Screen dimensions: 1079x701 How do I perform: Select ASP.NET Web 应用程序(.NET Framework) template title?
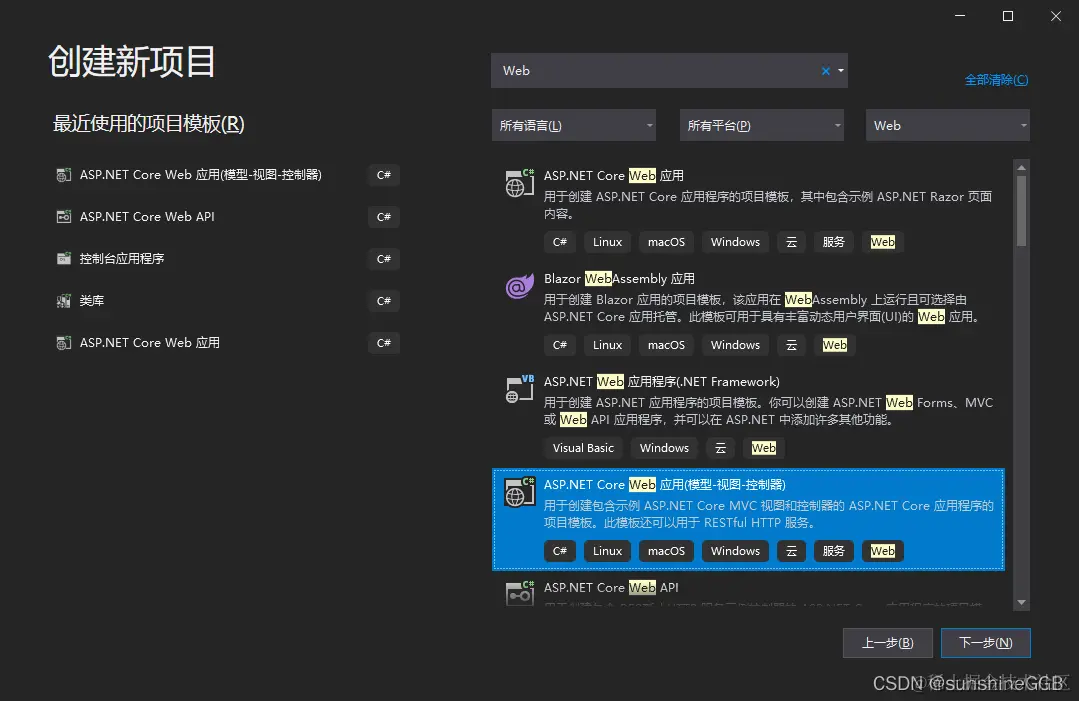(661, 382)
